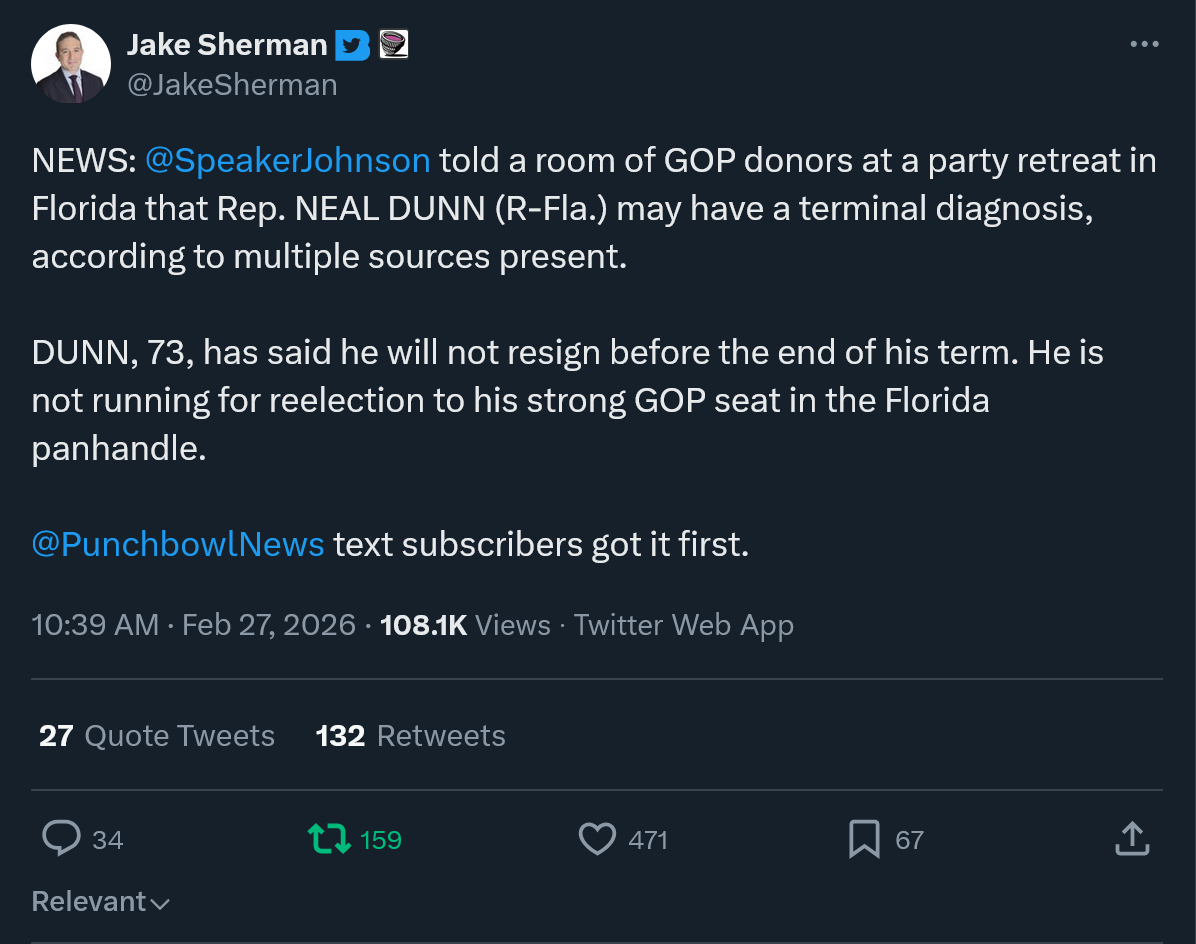1196x944 pixels.
Task: Click the Twitter Web App source label
Action: (684, 626)
